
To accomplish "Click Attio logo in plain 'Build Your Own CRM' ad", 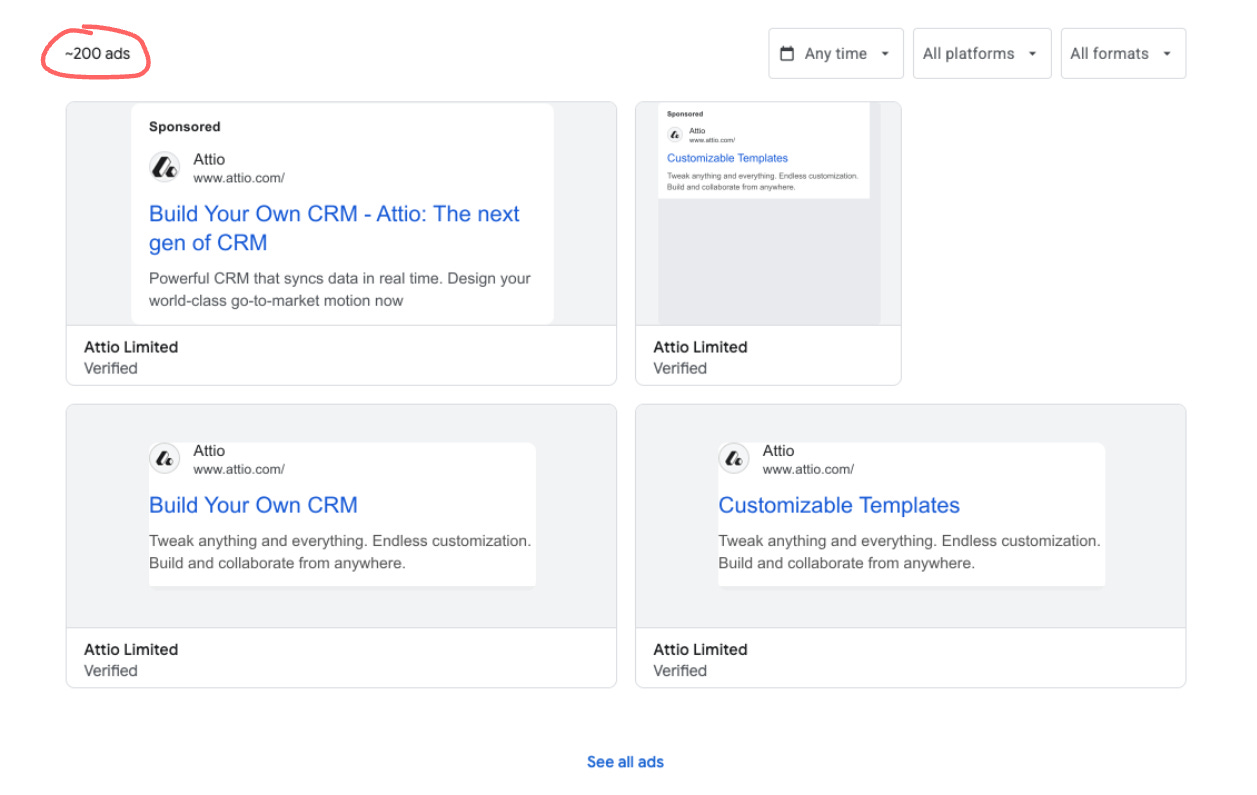I will pyautogui.click(x=165, y=459).
